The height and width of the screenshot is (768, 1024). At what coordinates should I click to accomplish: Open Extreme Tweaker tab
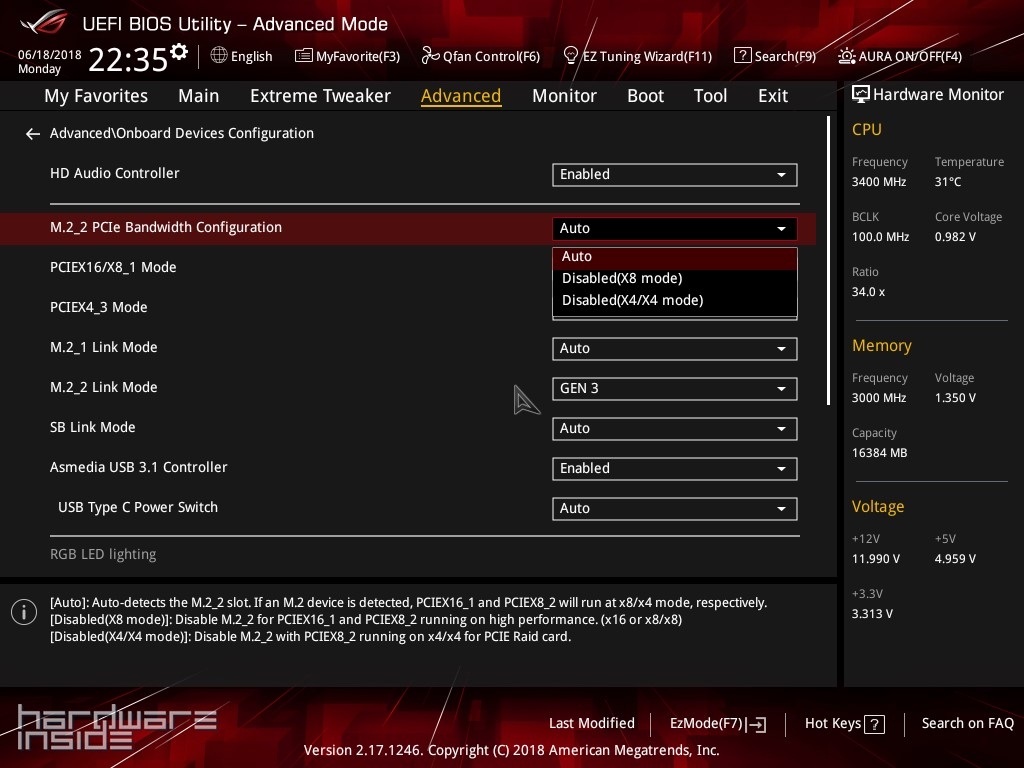(320, 96)
